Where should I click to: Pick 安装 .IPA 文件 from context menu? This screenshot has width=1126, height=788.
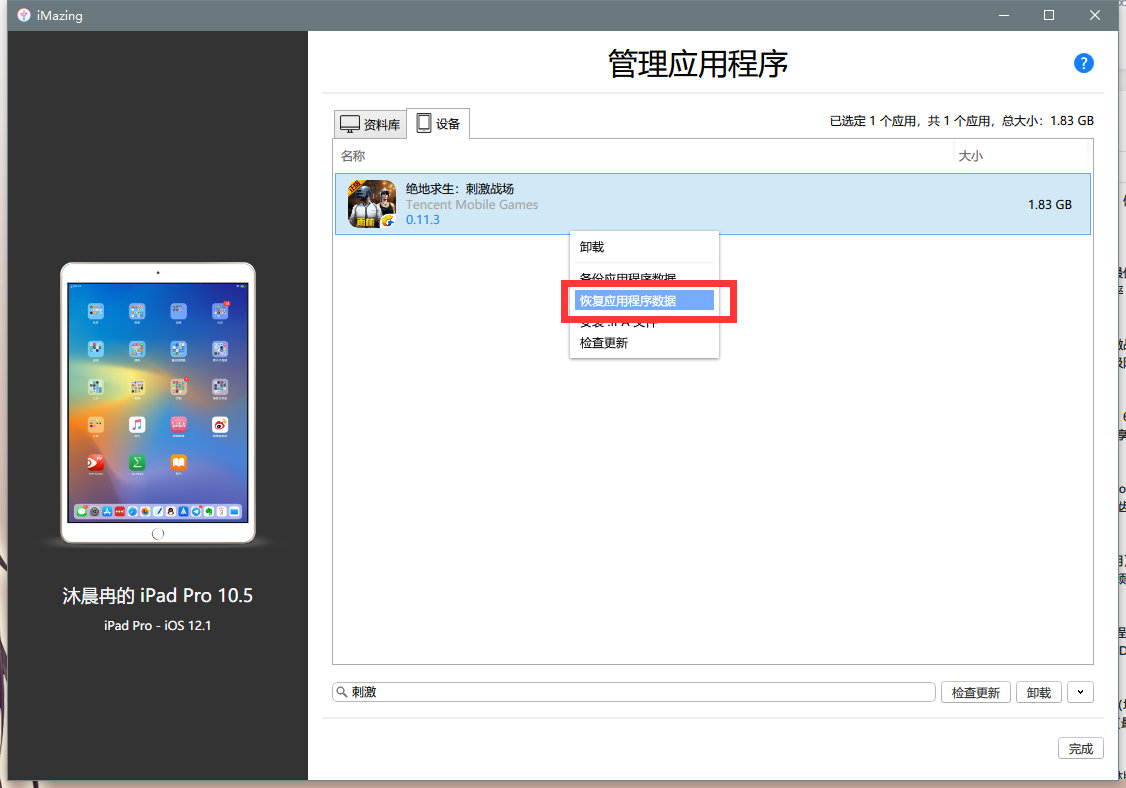tap(618, 323)
